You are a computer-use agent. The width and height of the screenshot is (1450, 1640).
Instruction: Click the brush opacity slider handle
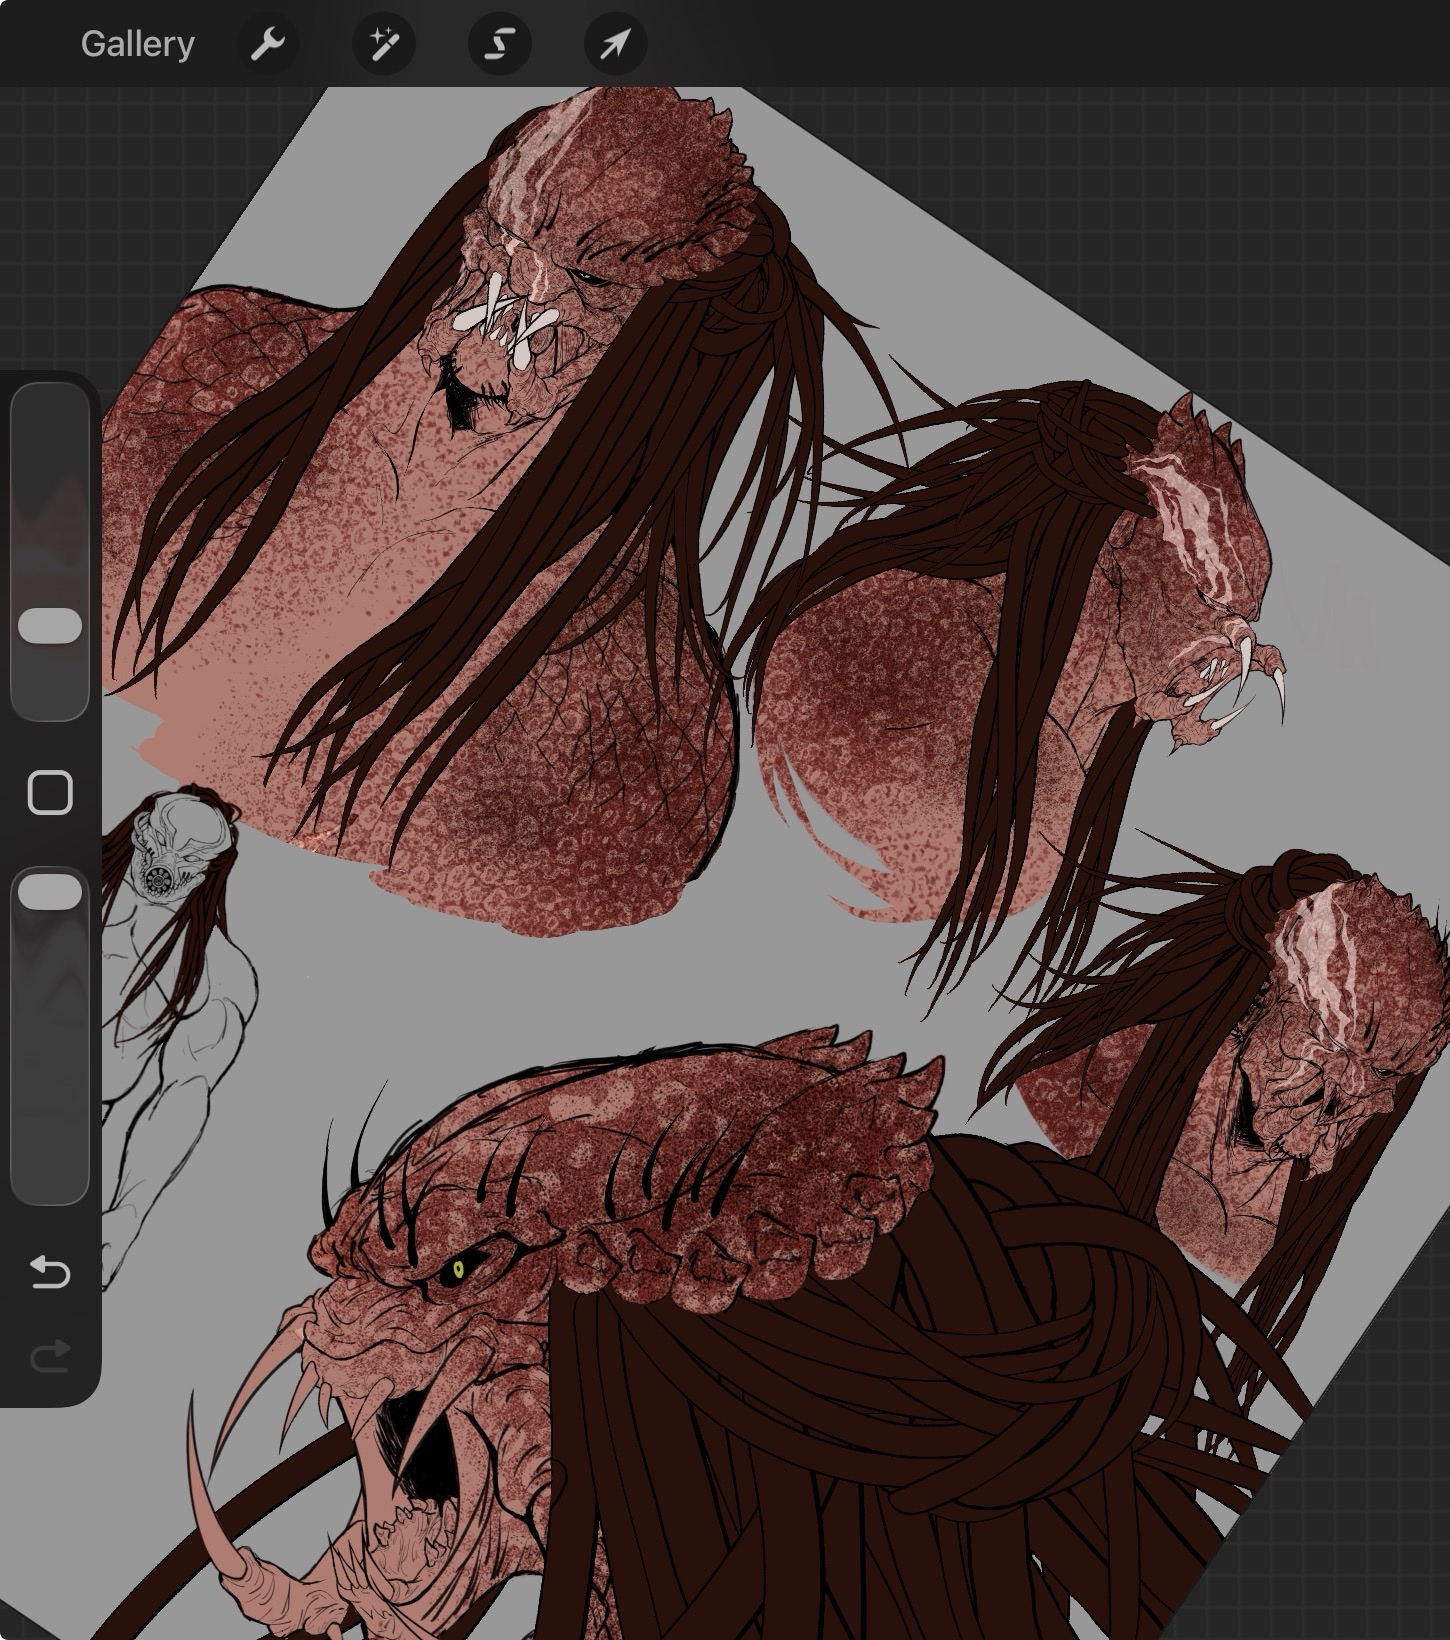coord(50,892)
